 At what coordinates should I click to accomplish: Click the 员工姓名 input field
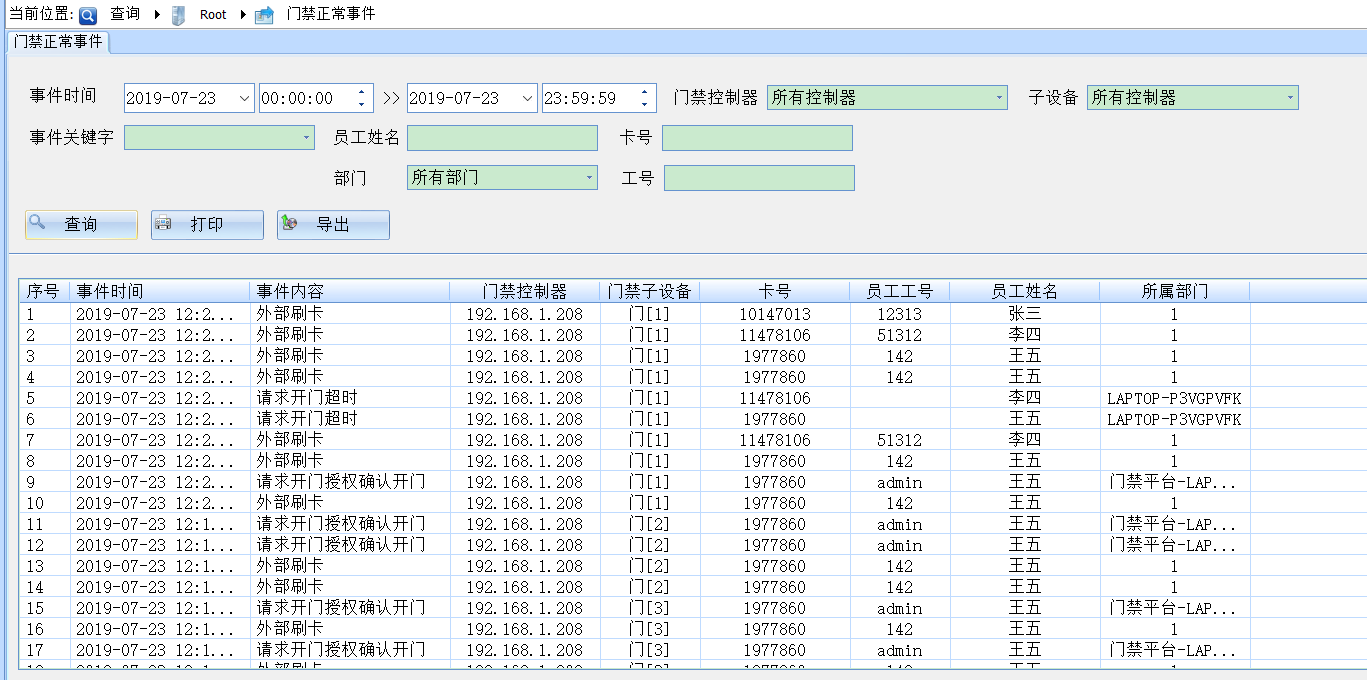pos(502,138)
